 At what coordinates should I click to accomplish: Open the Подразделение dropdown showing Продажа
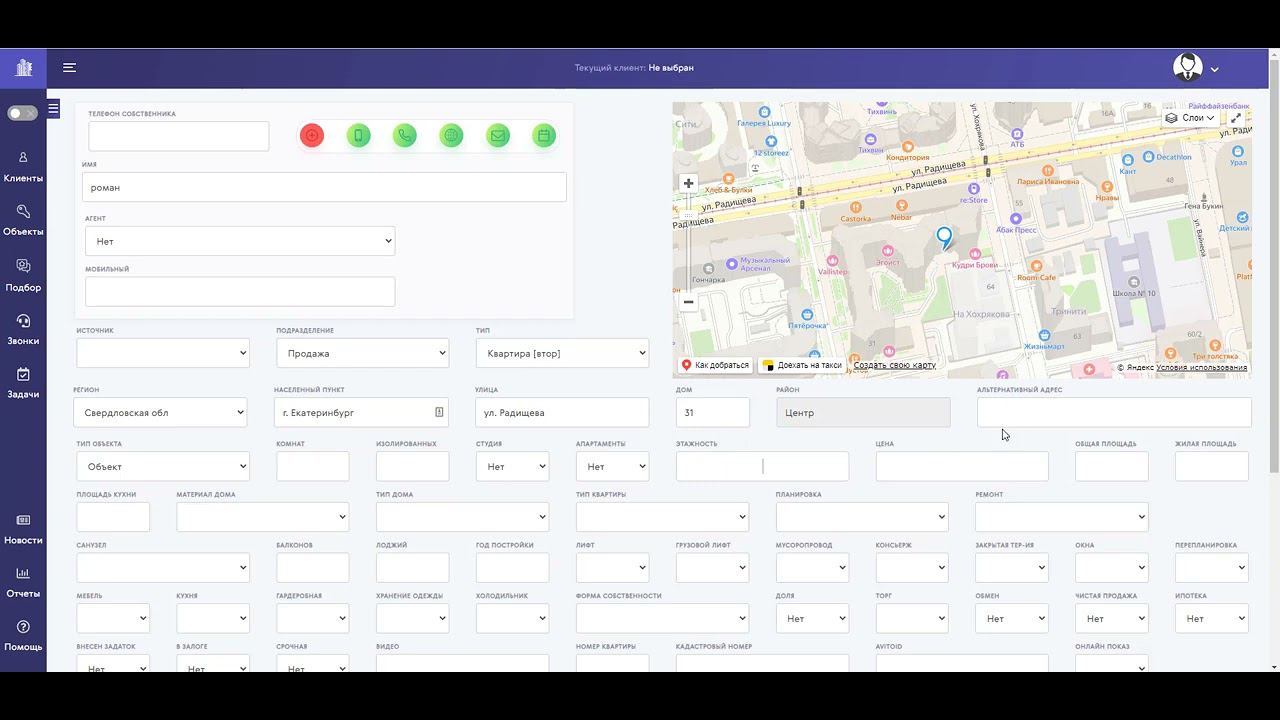point(362,353)
